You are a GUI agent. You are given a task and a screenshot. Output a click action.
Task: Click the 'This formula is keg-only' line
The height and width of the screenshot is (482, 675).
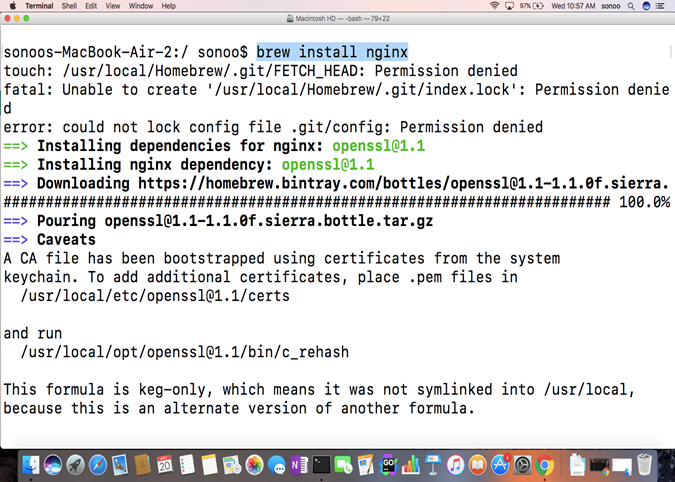[319, 390]
